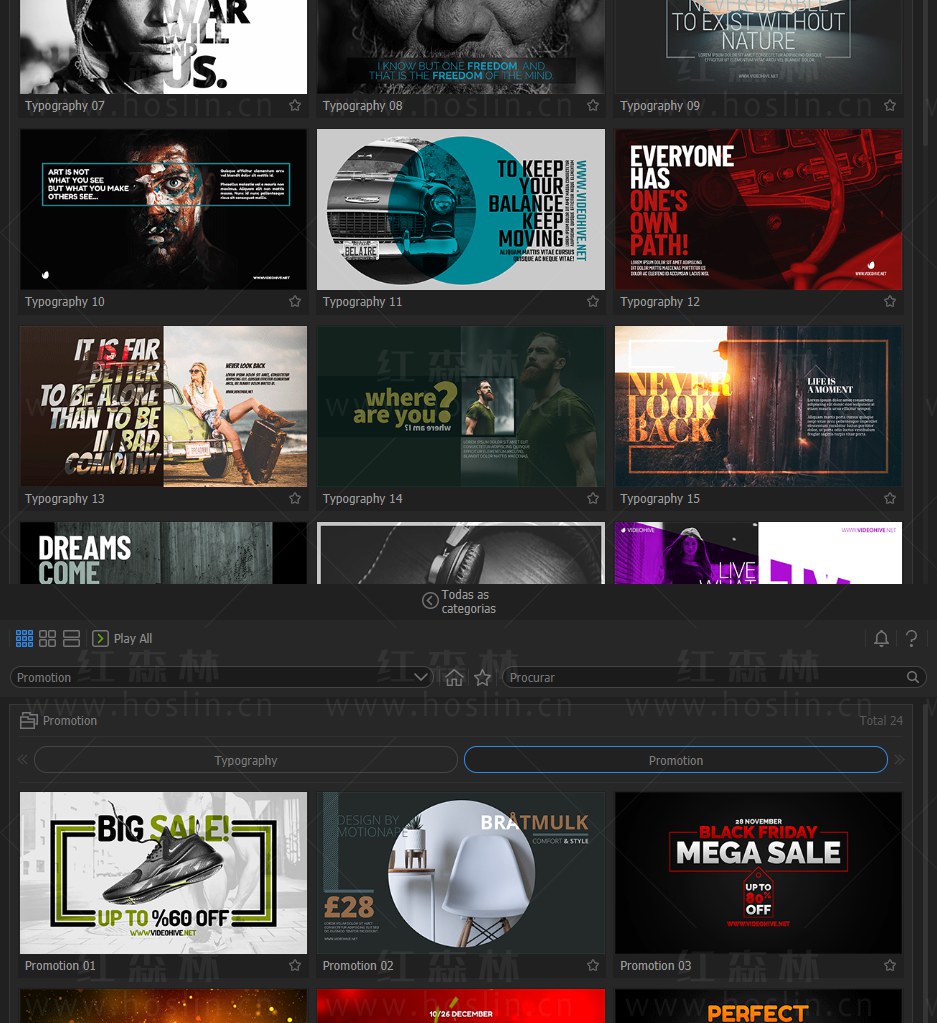
Task: Switch to small grid view
Action: pos(24,638)
